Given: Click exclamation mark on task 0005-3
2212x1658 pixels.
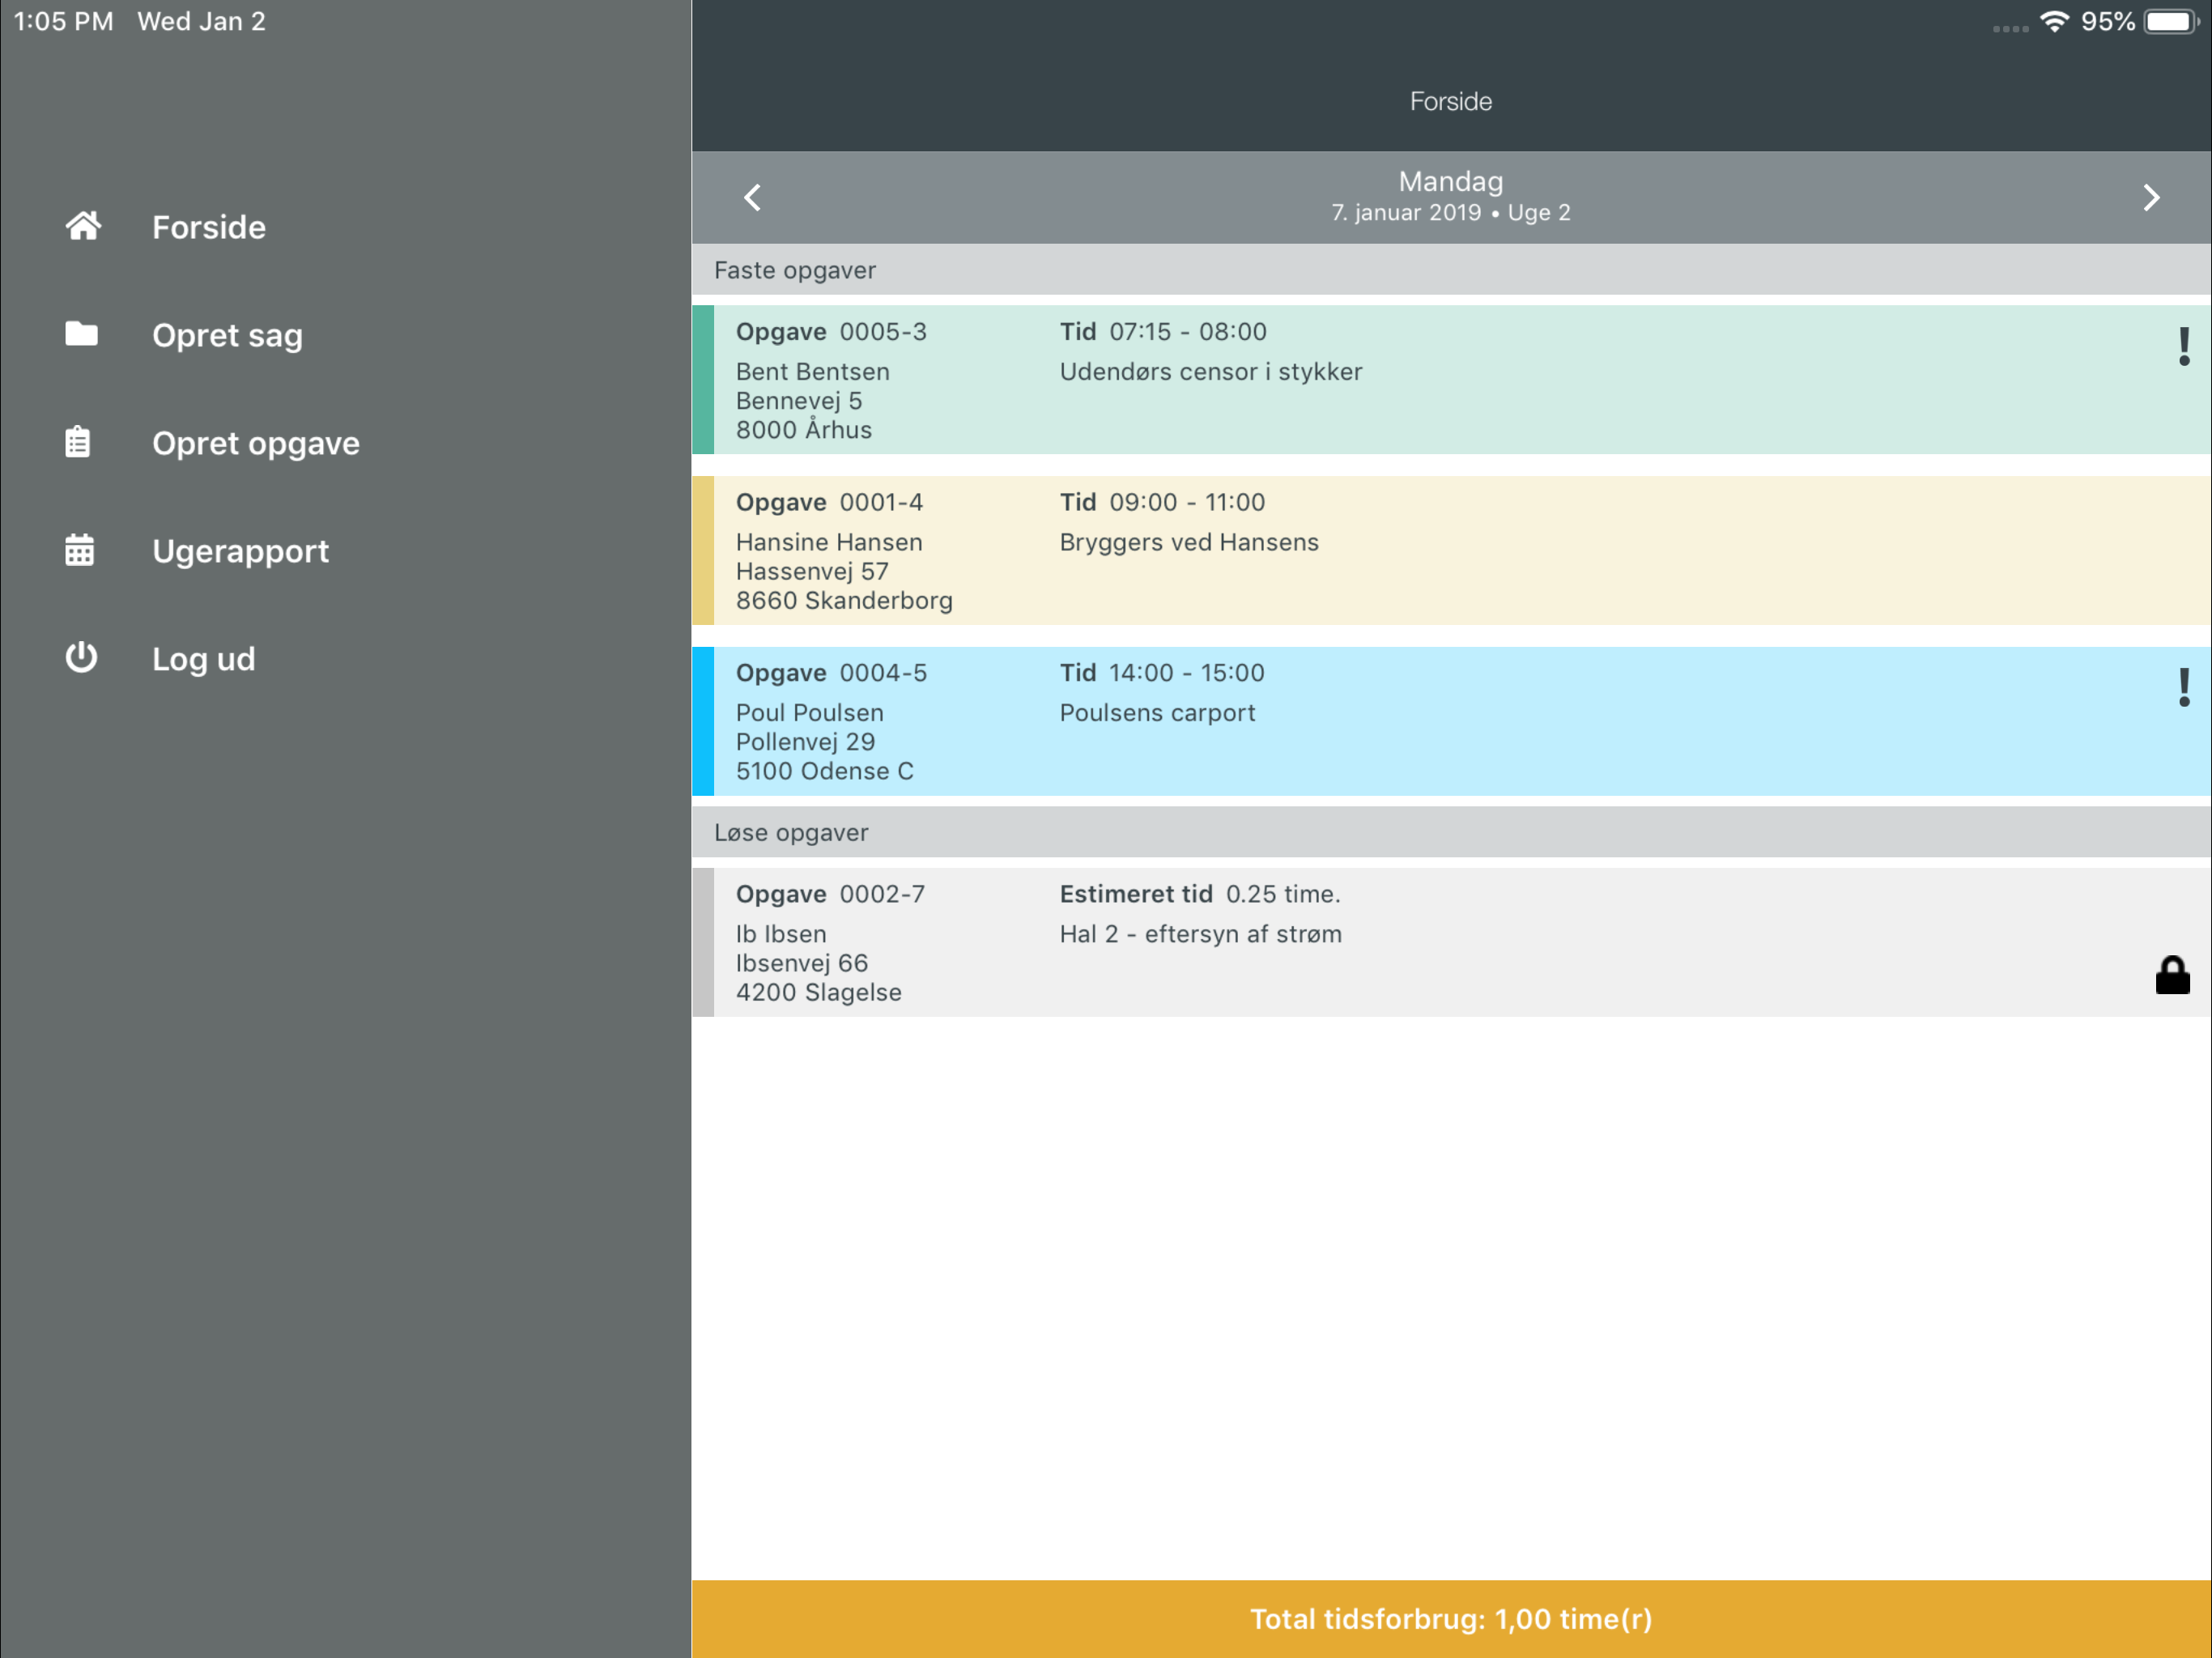Looking at the screenshot, I should 2184,347.
